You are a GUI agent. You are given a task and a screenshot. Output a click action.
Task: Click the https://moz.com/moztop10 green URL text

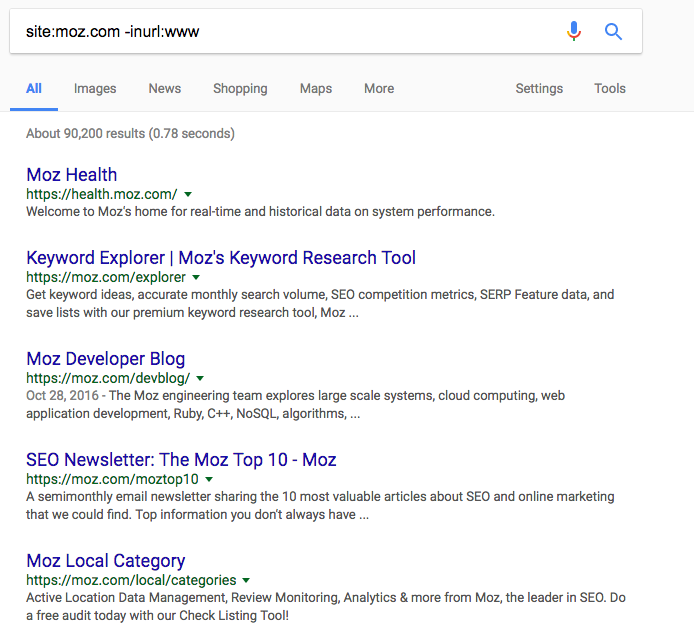click(x=112, y=479)
